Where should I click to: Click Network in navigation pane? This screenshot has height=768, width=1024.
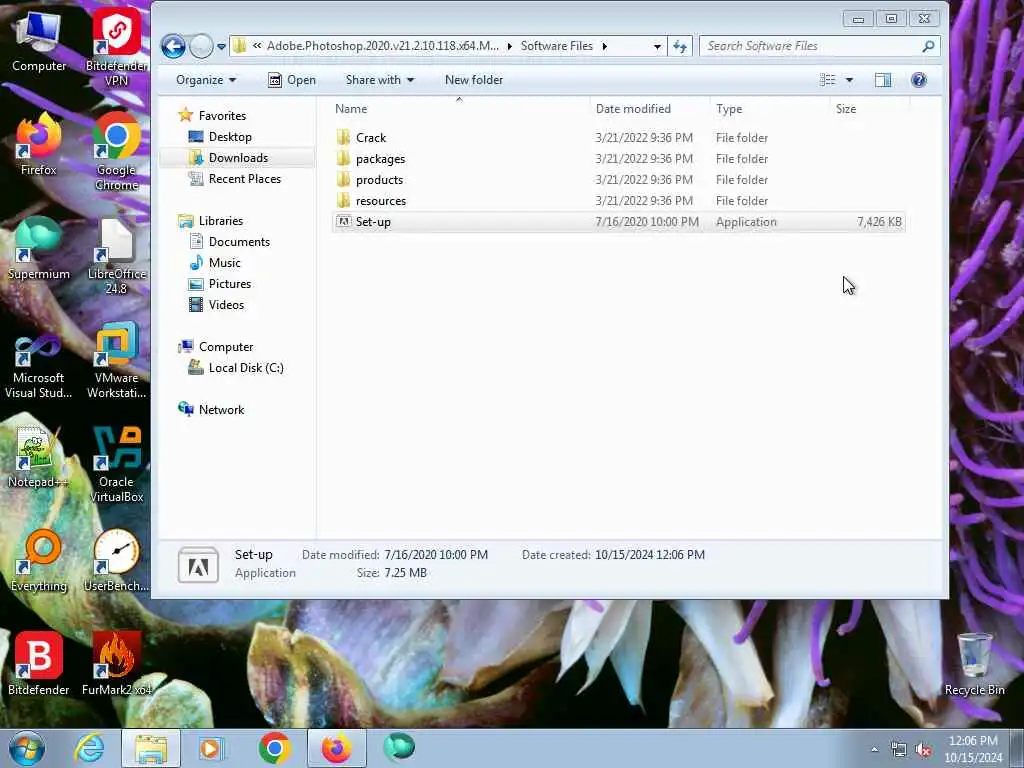click(212, 409)
